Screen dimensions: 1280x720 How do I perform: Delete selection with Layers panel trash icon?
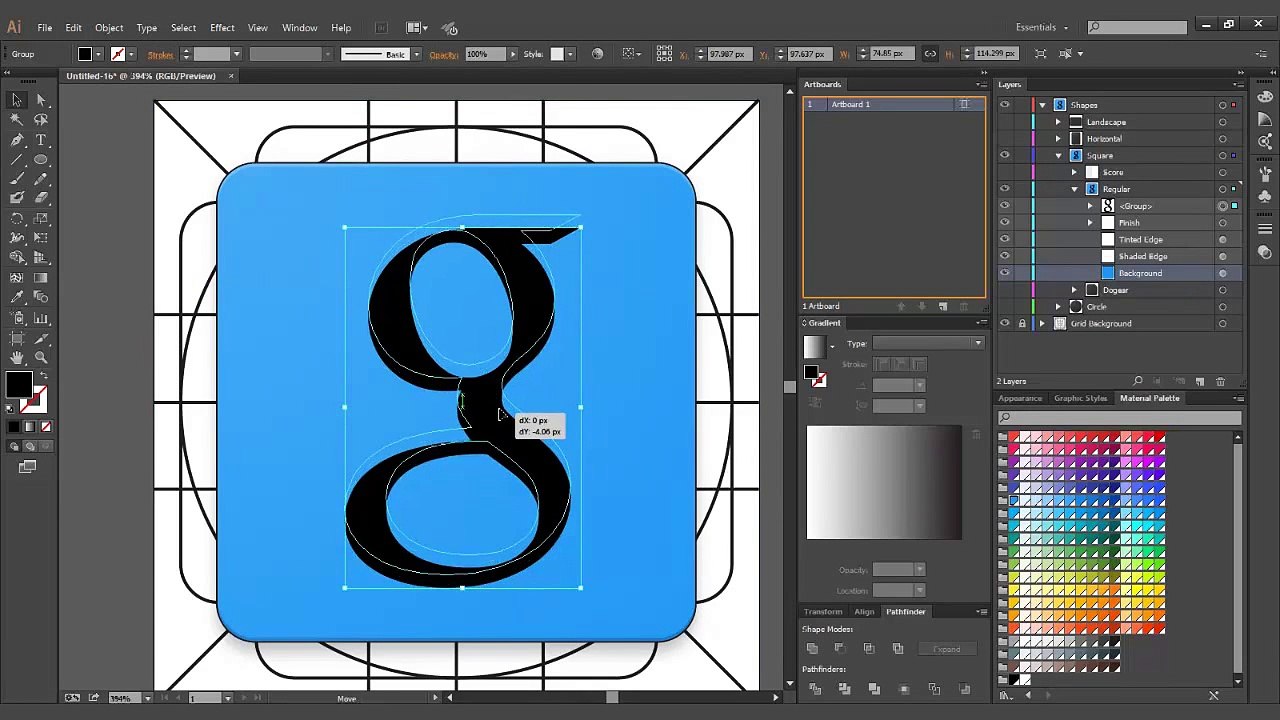pyautogui.click(x=1220, y=381)
